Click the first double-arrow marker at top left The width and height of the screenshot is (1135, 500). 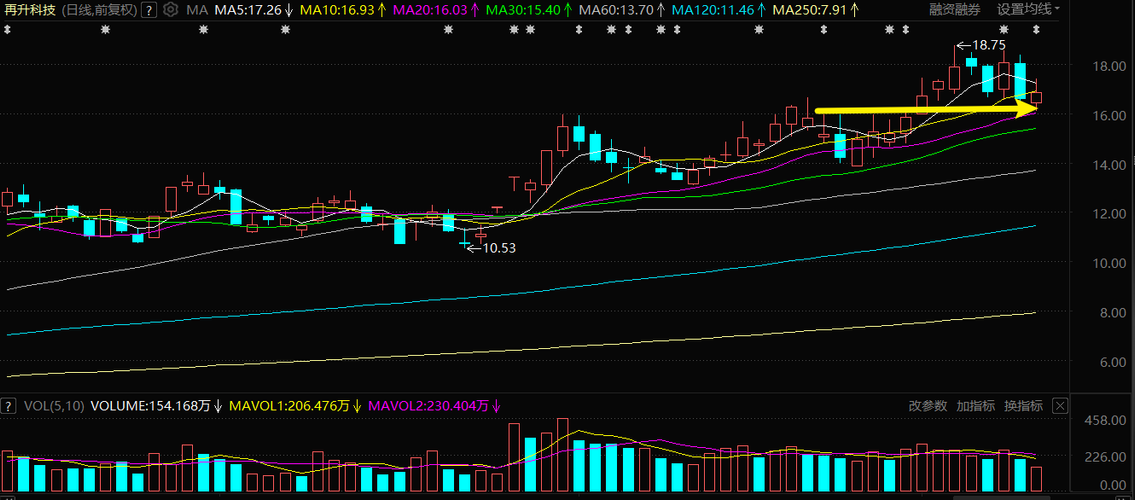click(x=7, y=30)
